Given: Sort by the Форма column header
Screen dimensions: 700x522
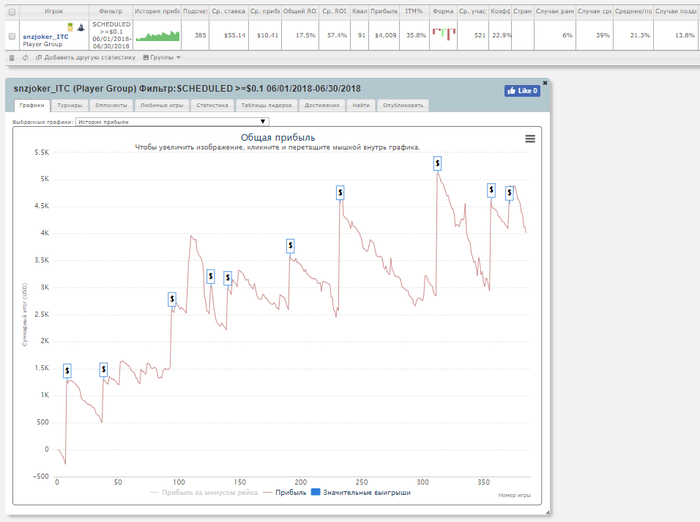Looking at the screenshot, I should coord(443,11).
